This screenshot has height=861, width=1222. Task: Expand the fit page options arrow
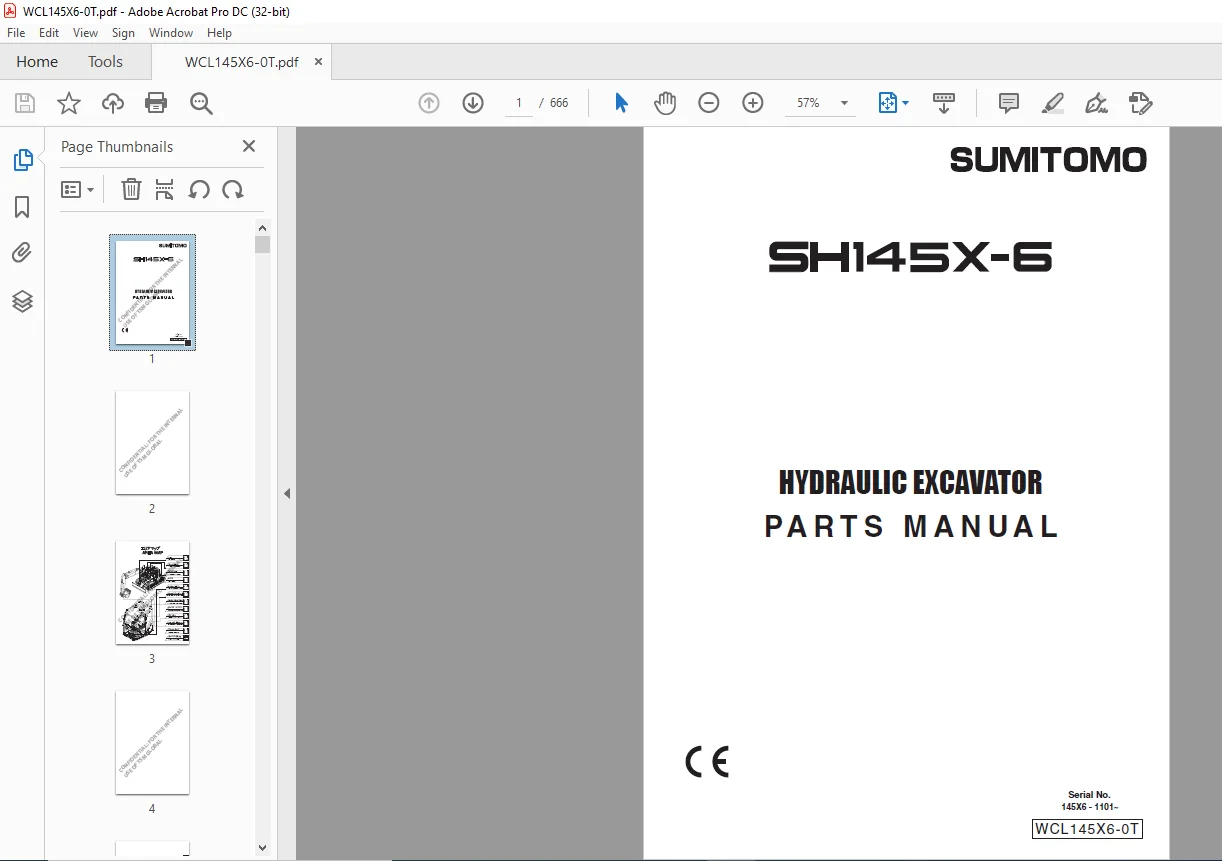tap(905, 103)
